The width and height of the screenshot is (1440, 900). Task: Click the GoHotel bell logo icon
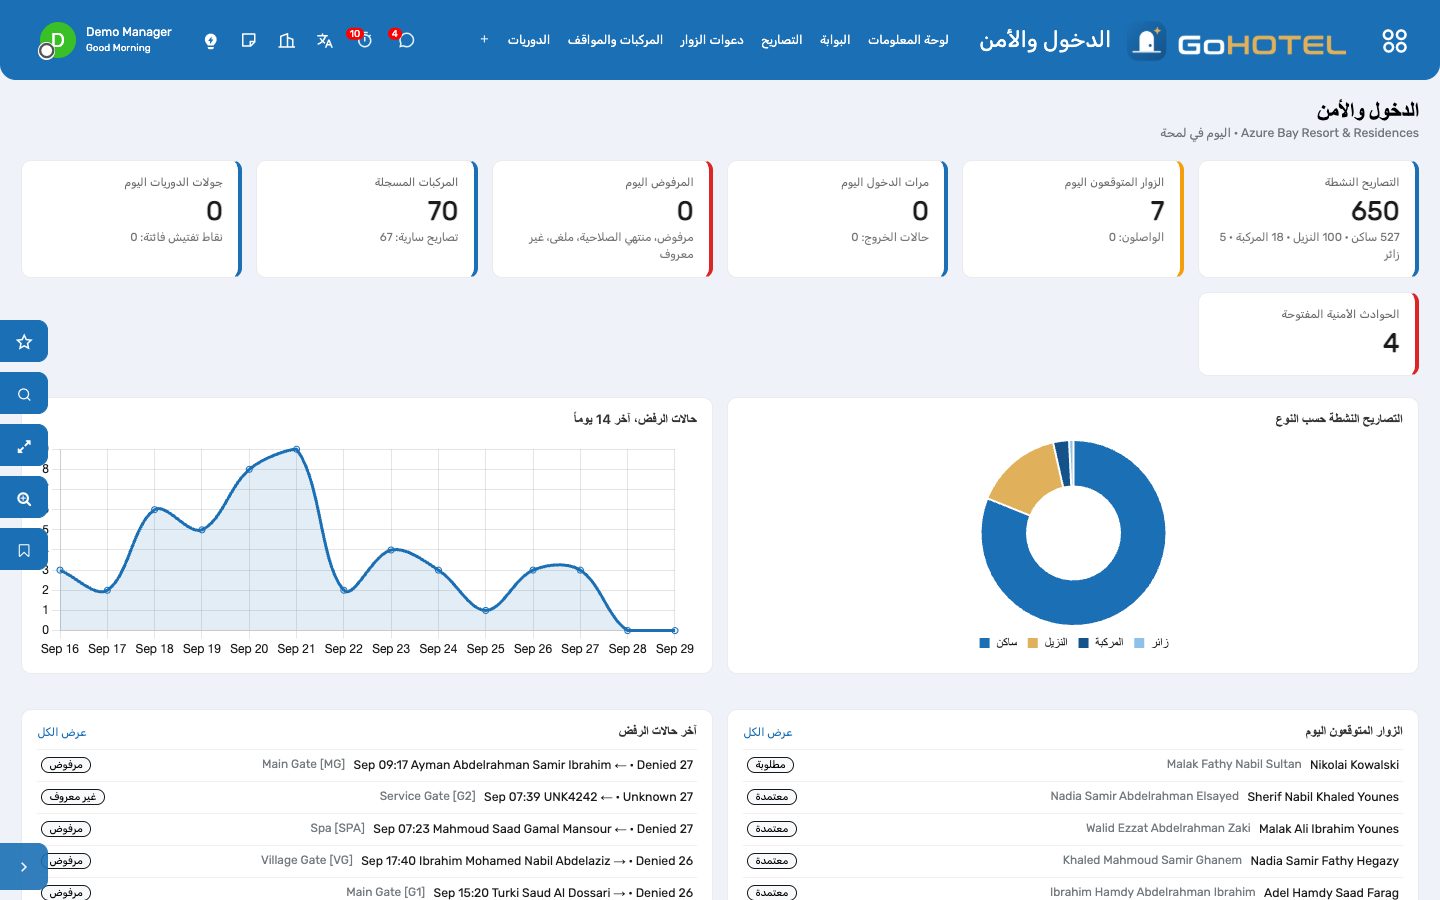tap(1147, 41)
